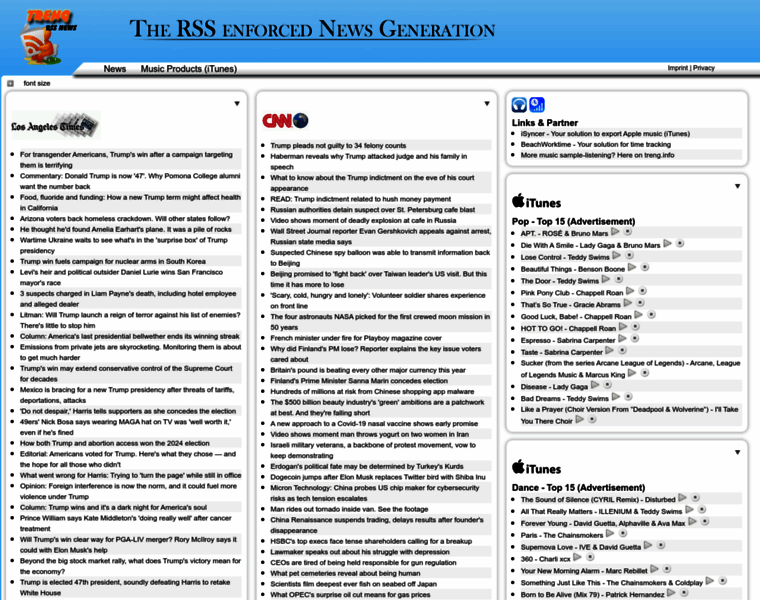Screen dimensions: 760x600
Task: Open 'French minister under fire for Playboy' story
Action: pos(356,338)
